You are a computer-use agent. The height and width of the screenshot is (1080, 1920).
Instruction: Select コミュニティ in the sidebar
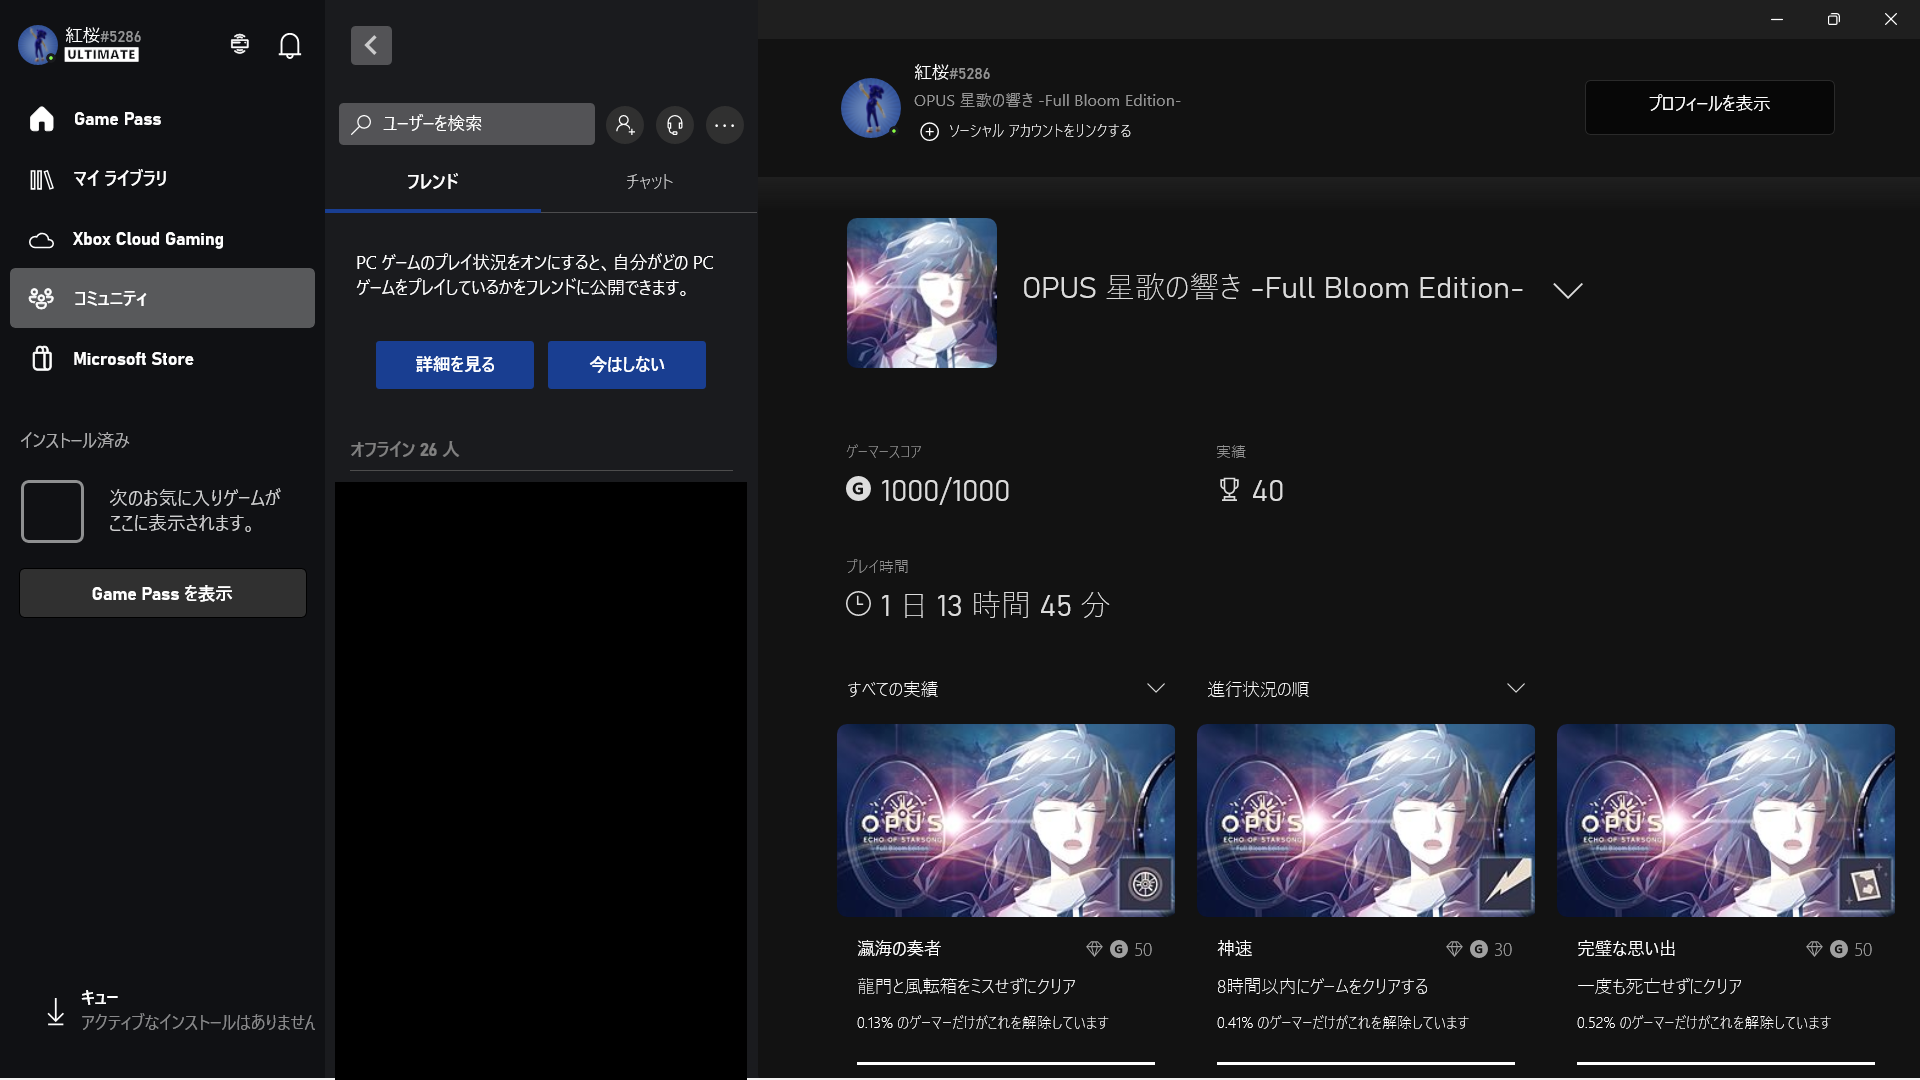tap(162, 298)
